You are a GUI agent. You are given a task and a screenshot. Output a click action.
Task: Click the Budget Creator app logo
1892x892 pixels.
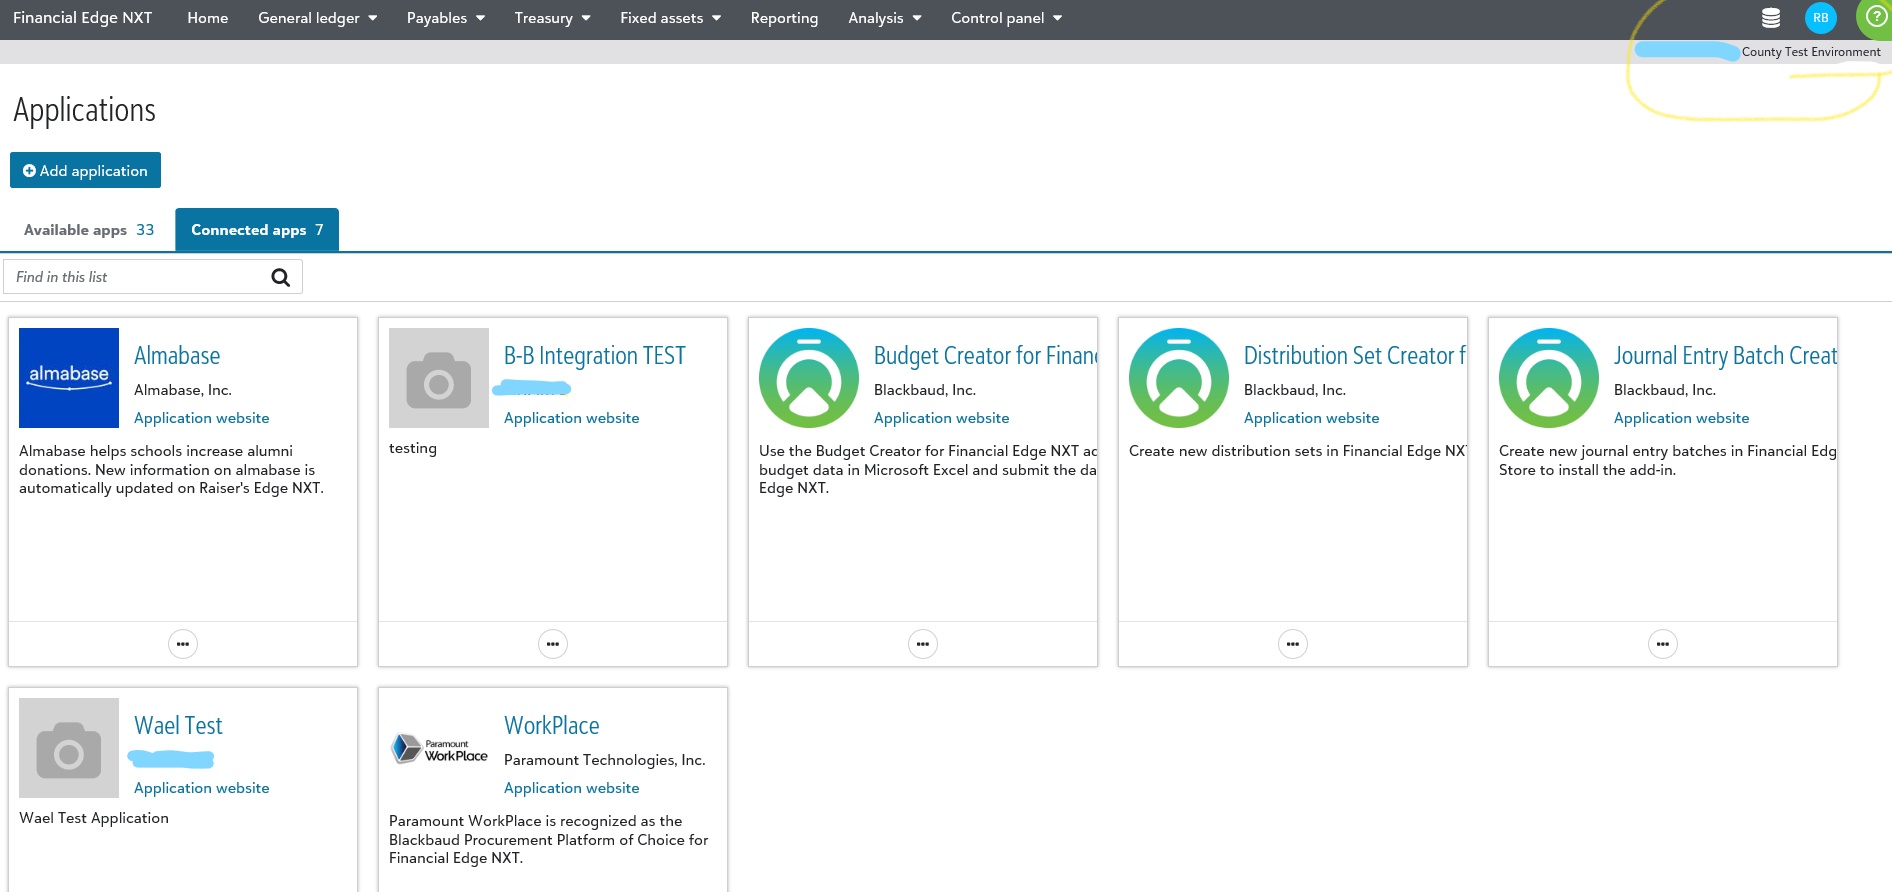point(809,378)
